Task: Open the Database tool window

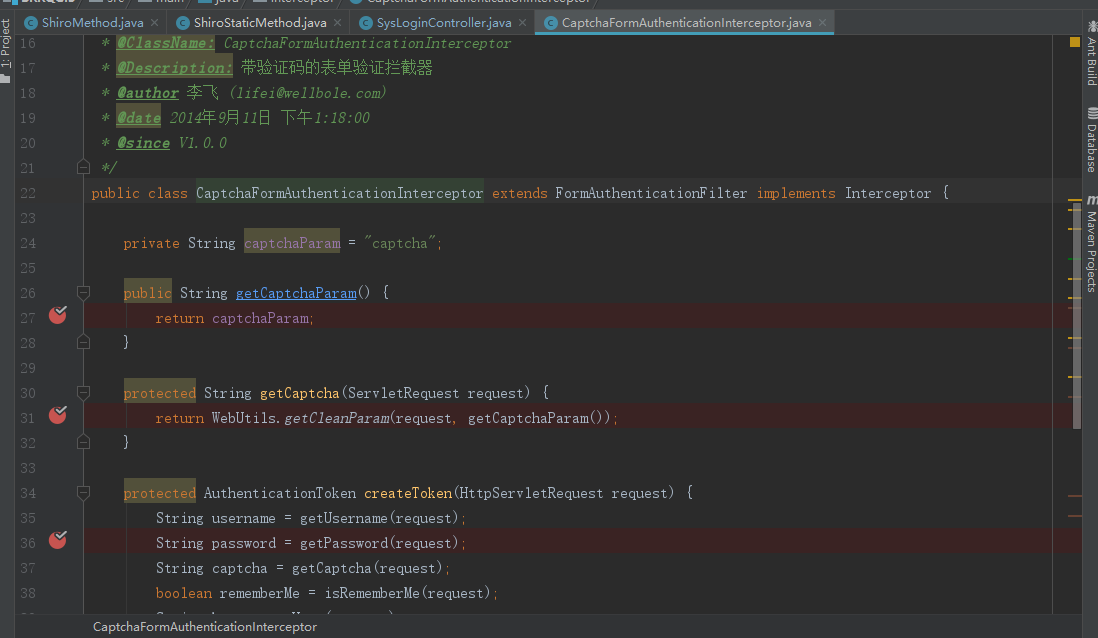Action: pyautogui.click(x=1090, y=148)
